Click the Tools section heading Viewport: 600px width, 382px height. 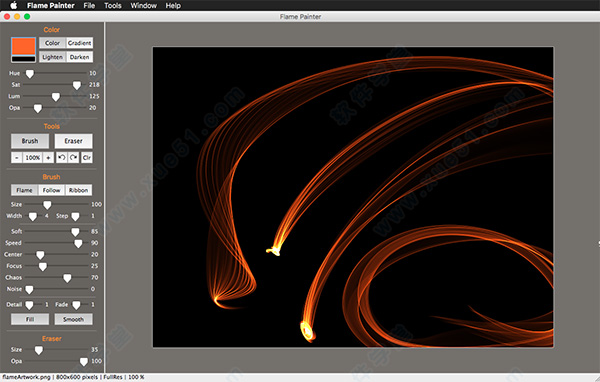52,126
